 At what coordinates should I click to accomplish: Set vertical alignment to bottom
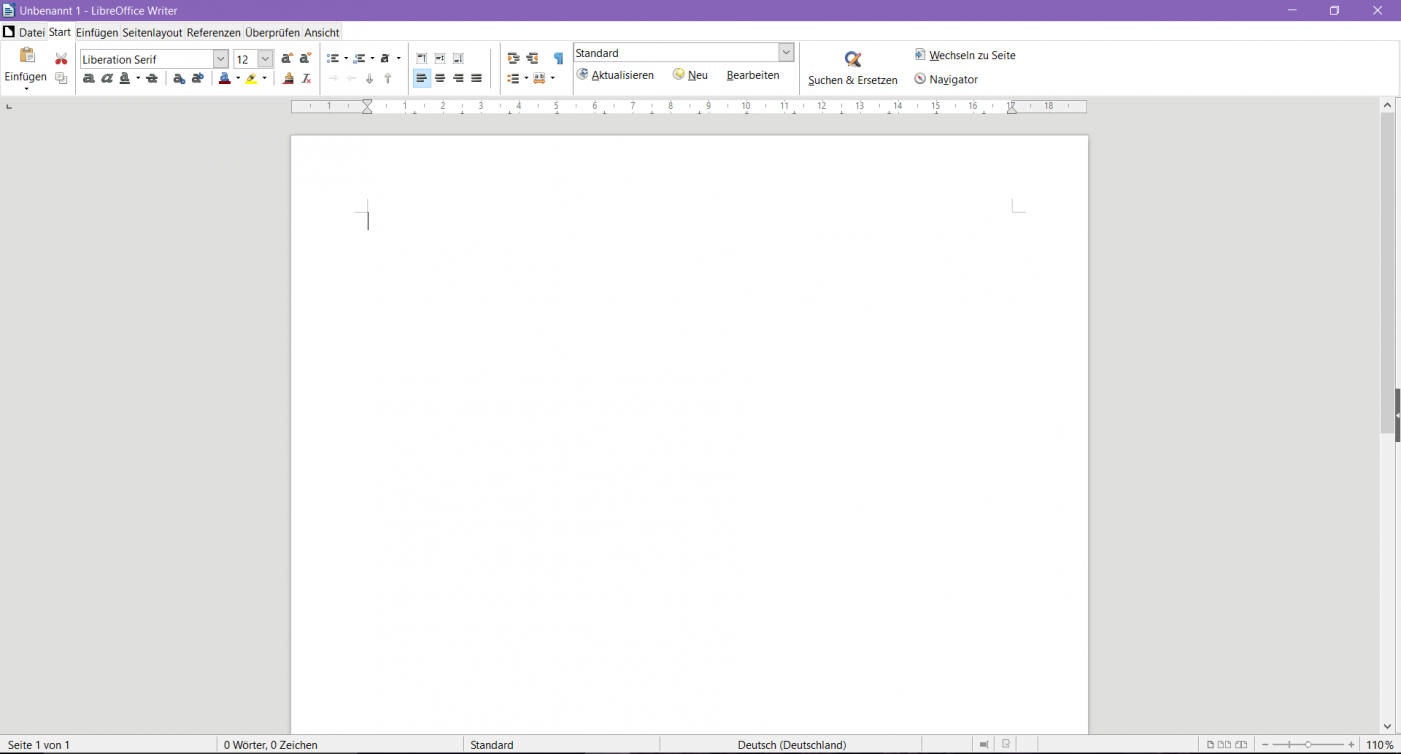458,58
